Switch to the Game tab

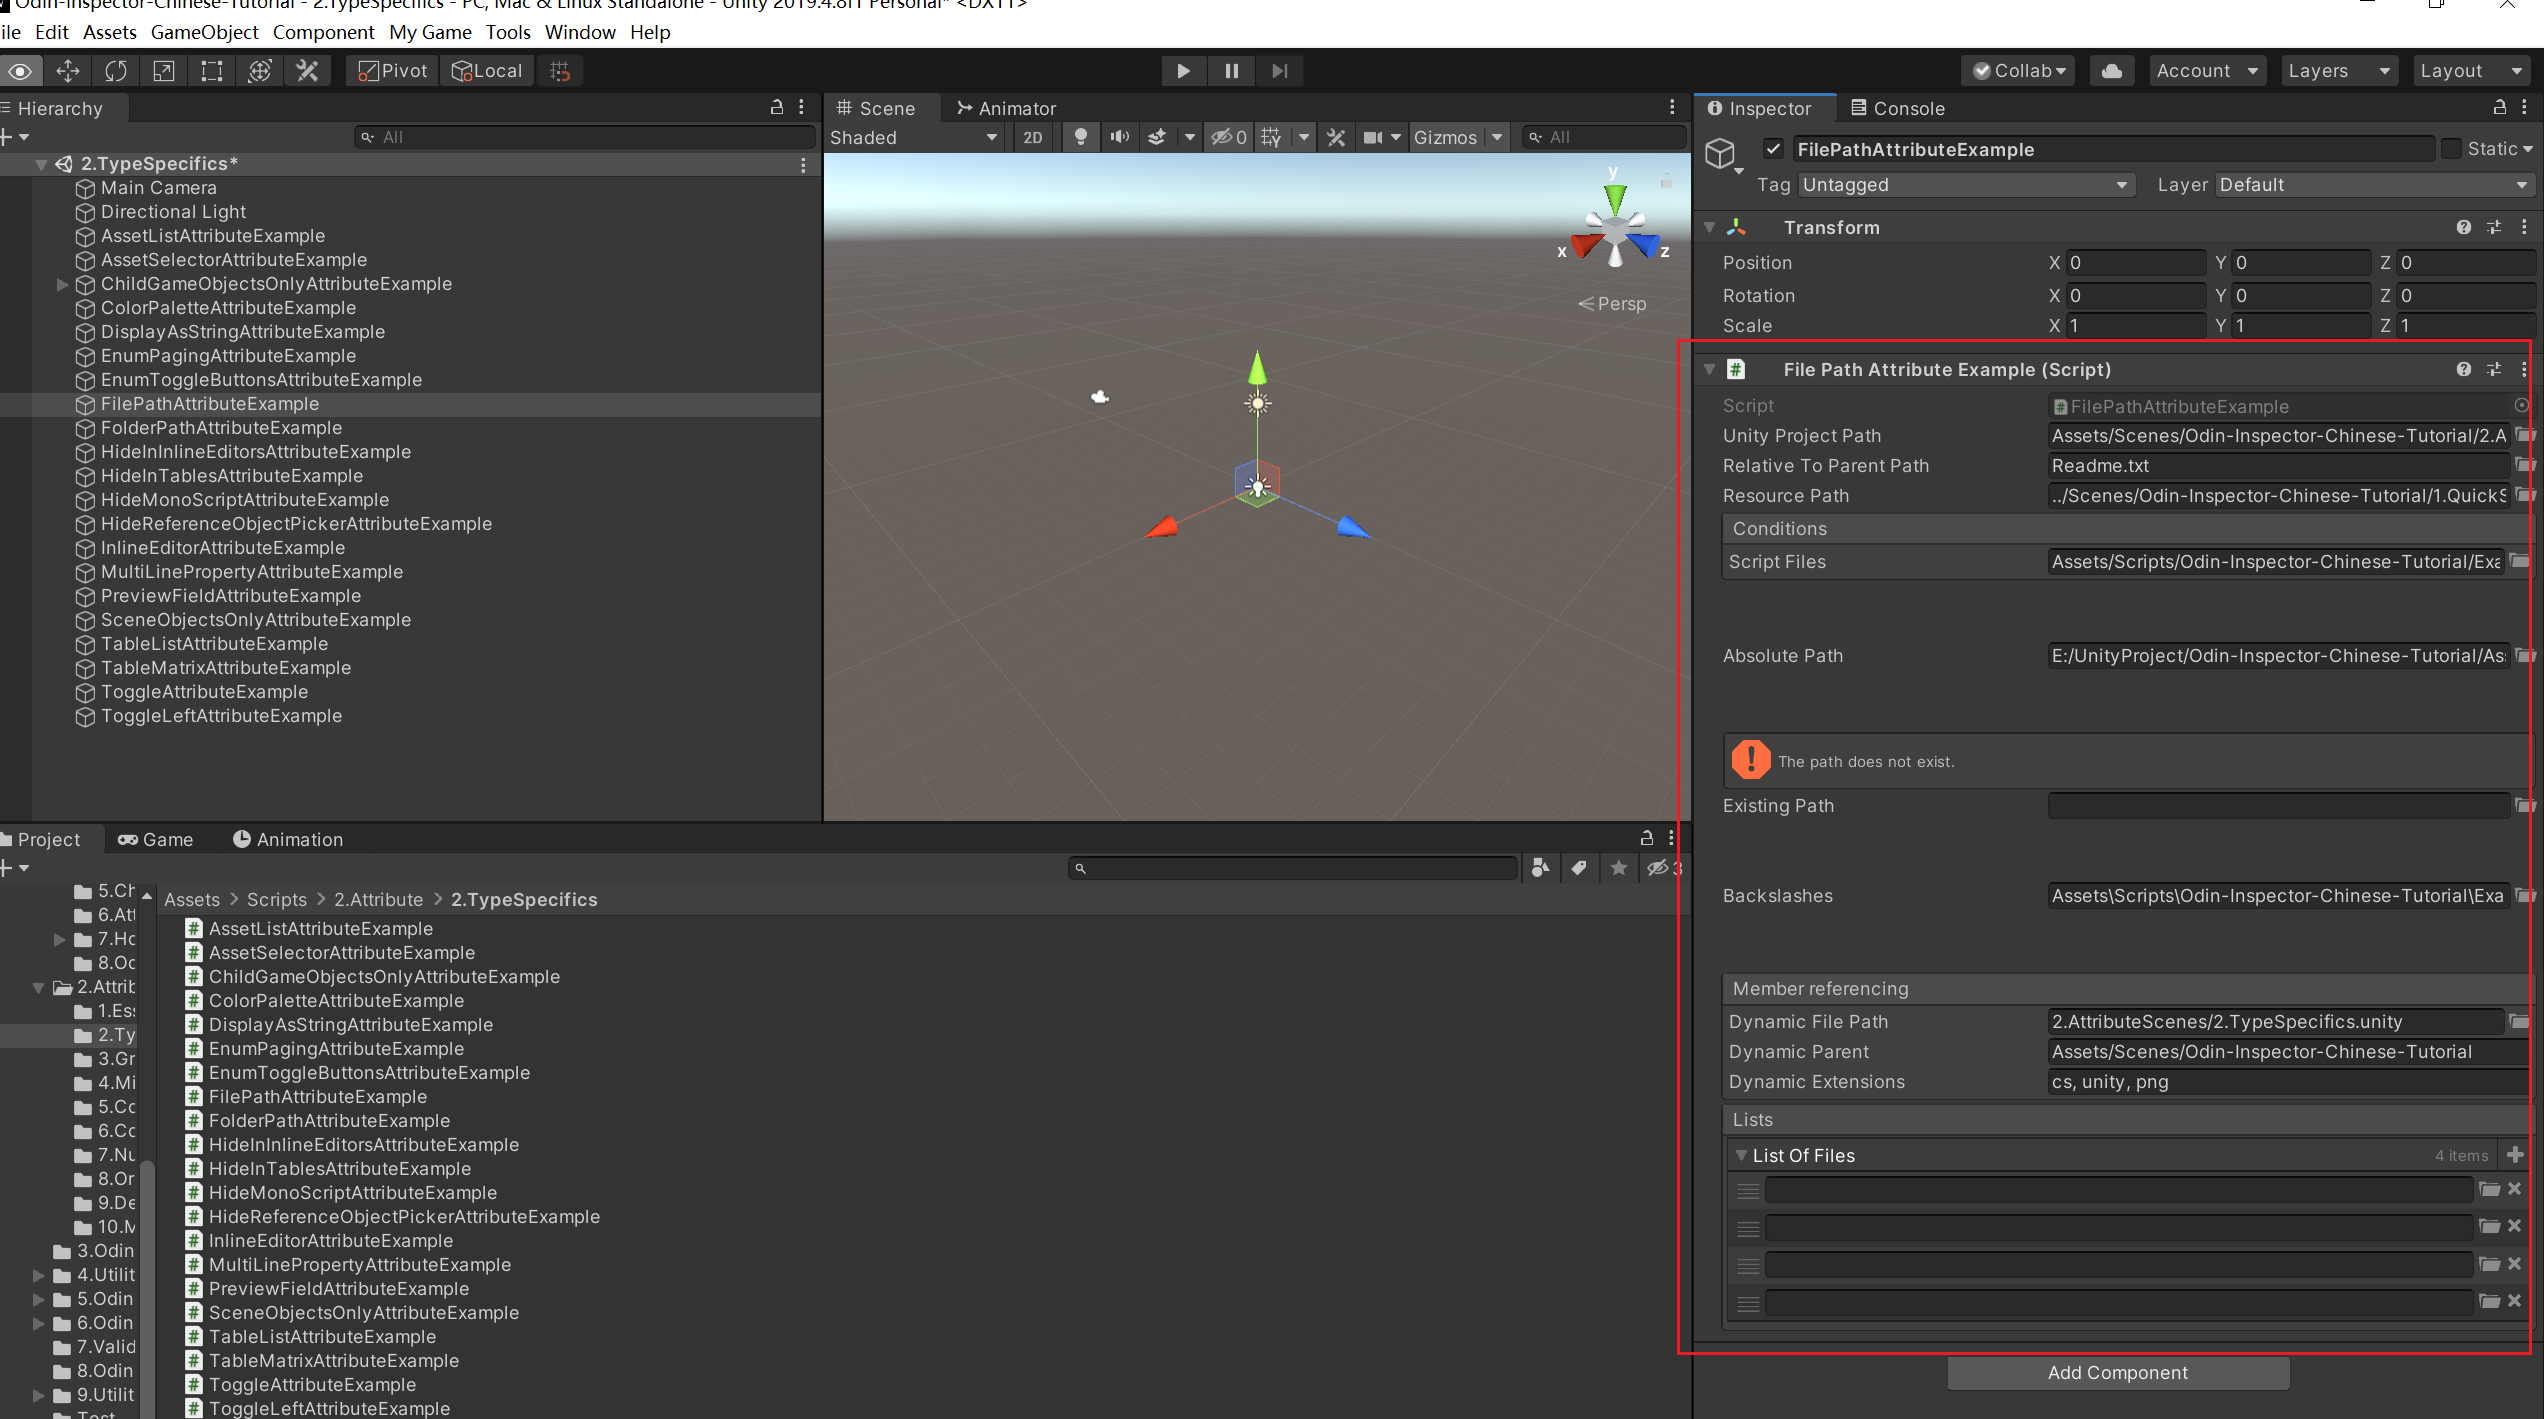click(155, 839)
